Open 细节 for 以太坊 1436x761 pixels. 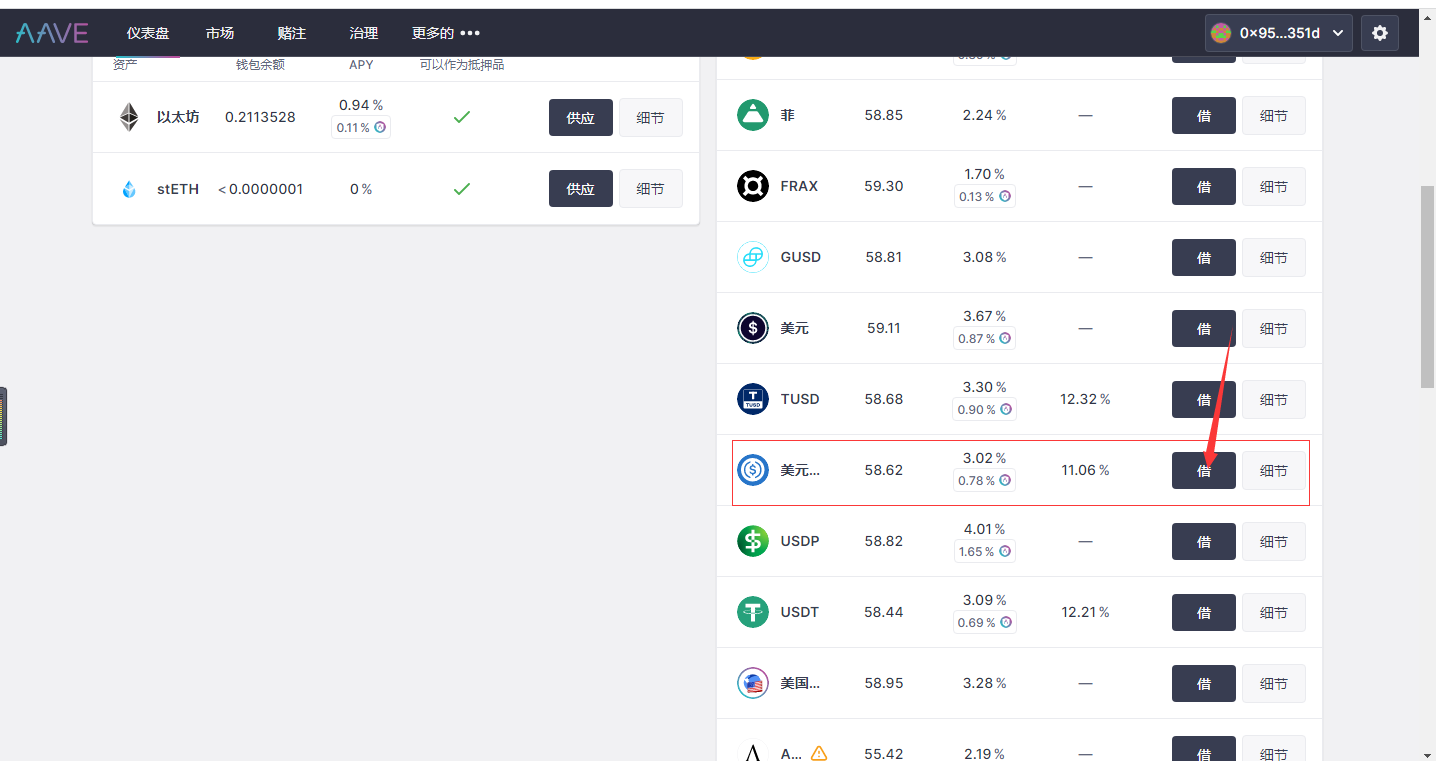(651, 117)
